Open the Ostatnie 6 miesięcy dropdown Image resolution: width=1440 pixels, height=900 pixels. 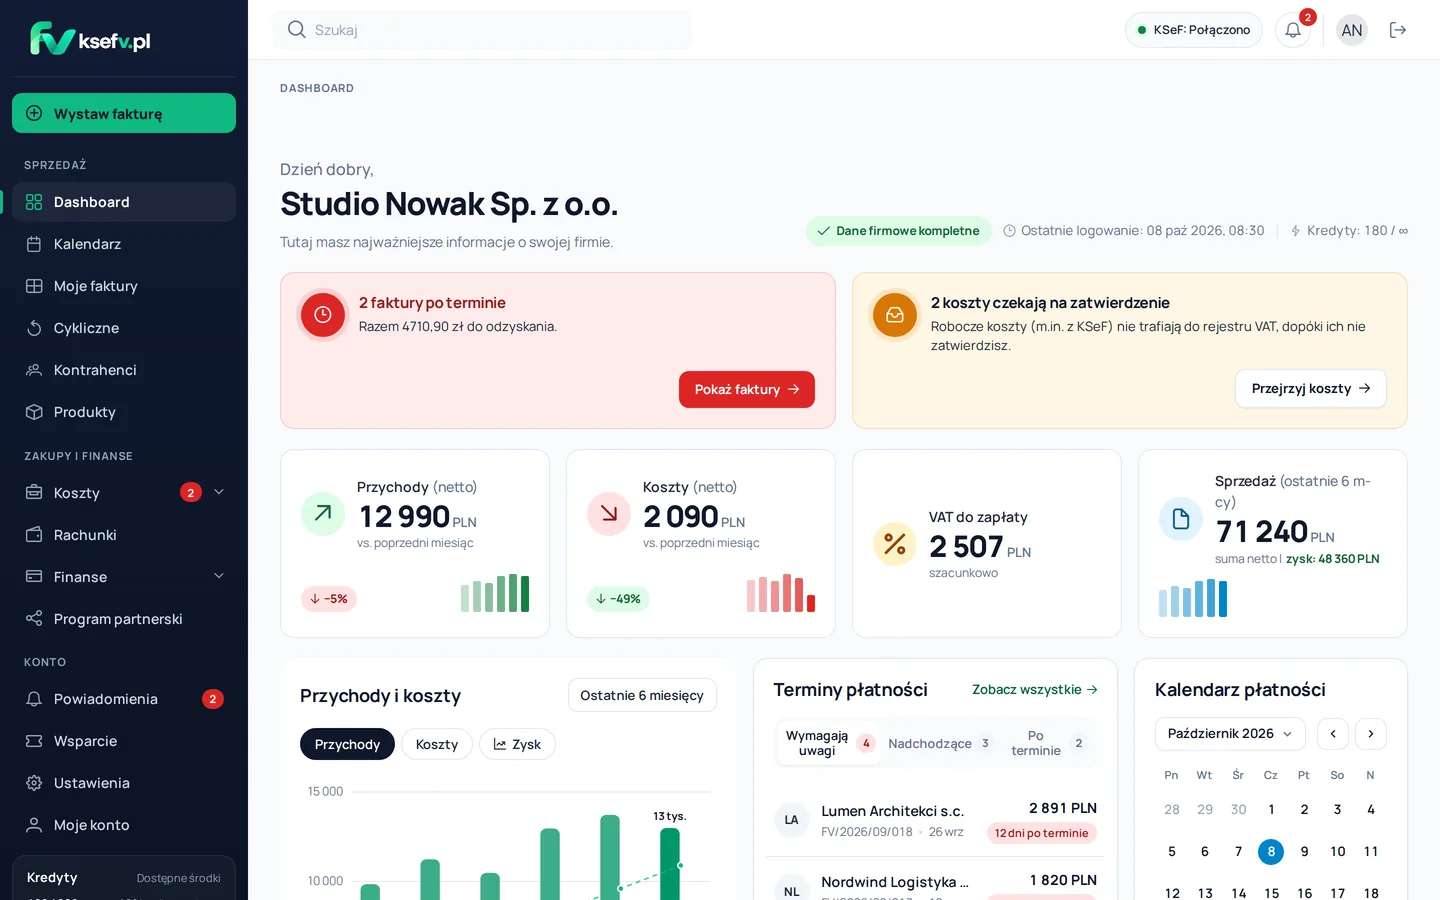click(642, 695)
